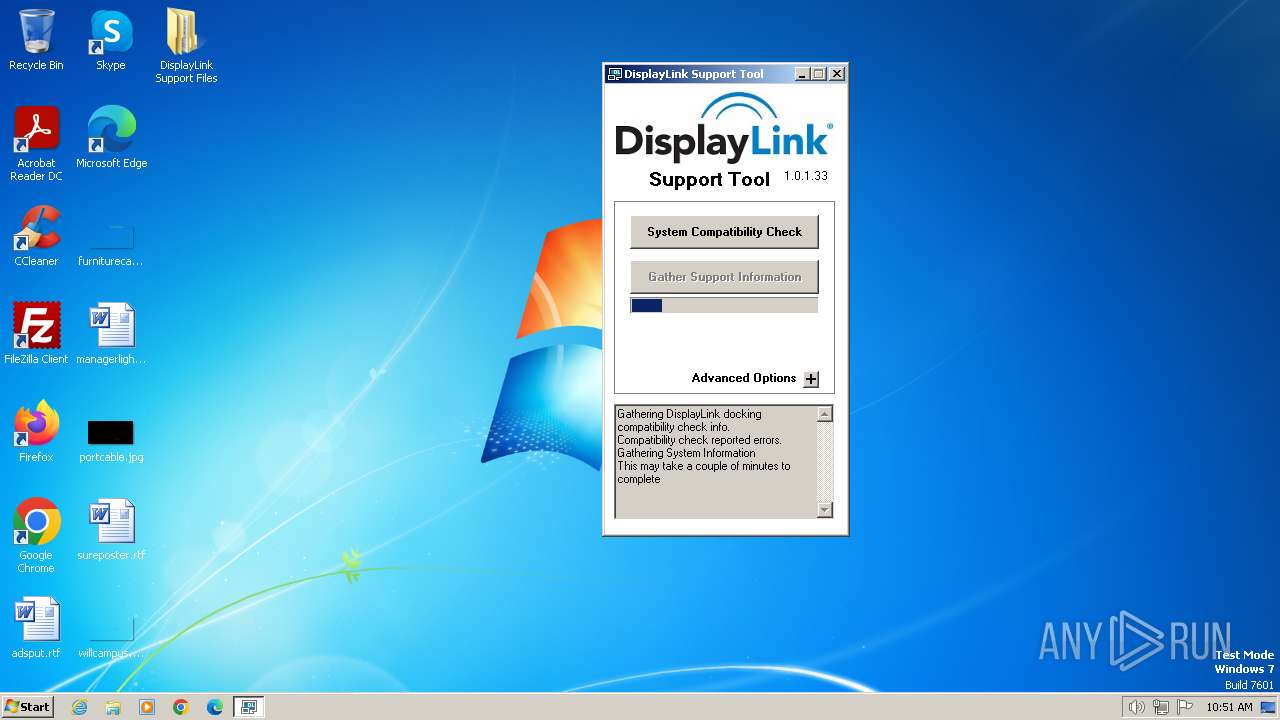Show the clock and calendar at 10:51 AM

point(1229,707)
